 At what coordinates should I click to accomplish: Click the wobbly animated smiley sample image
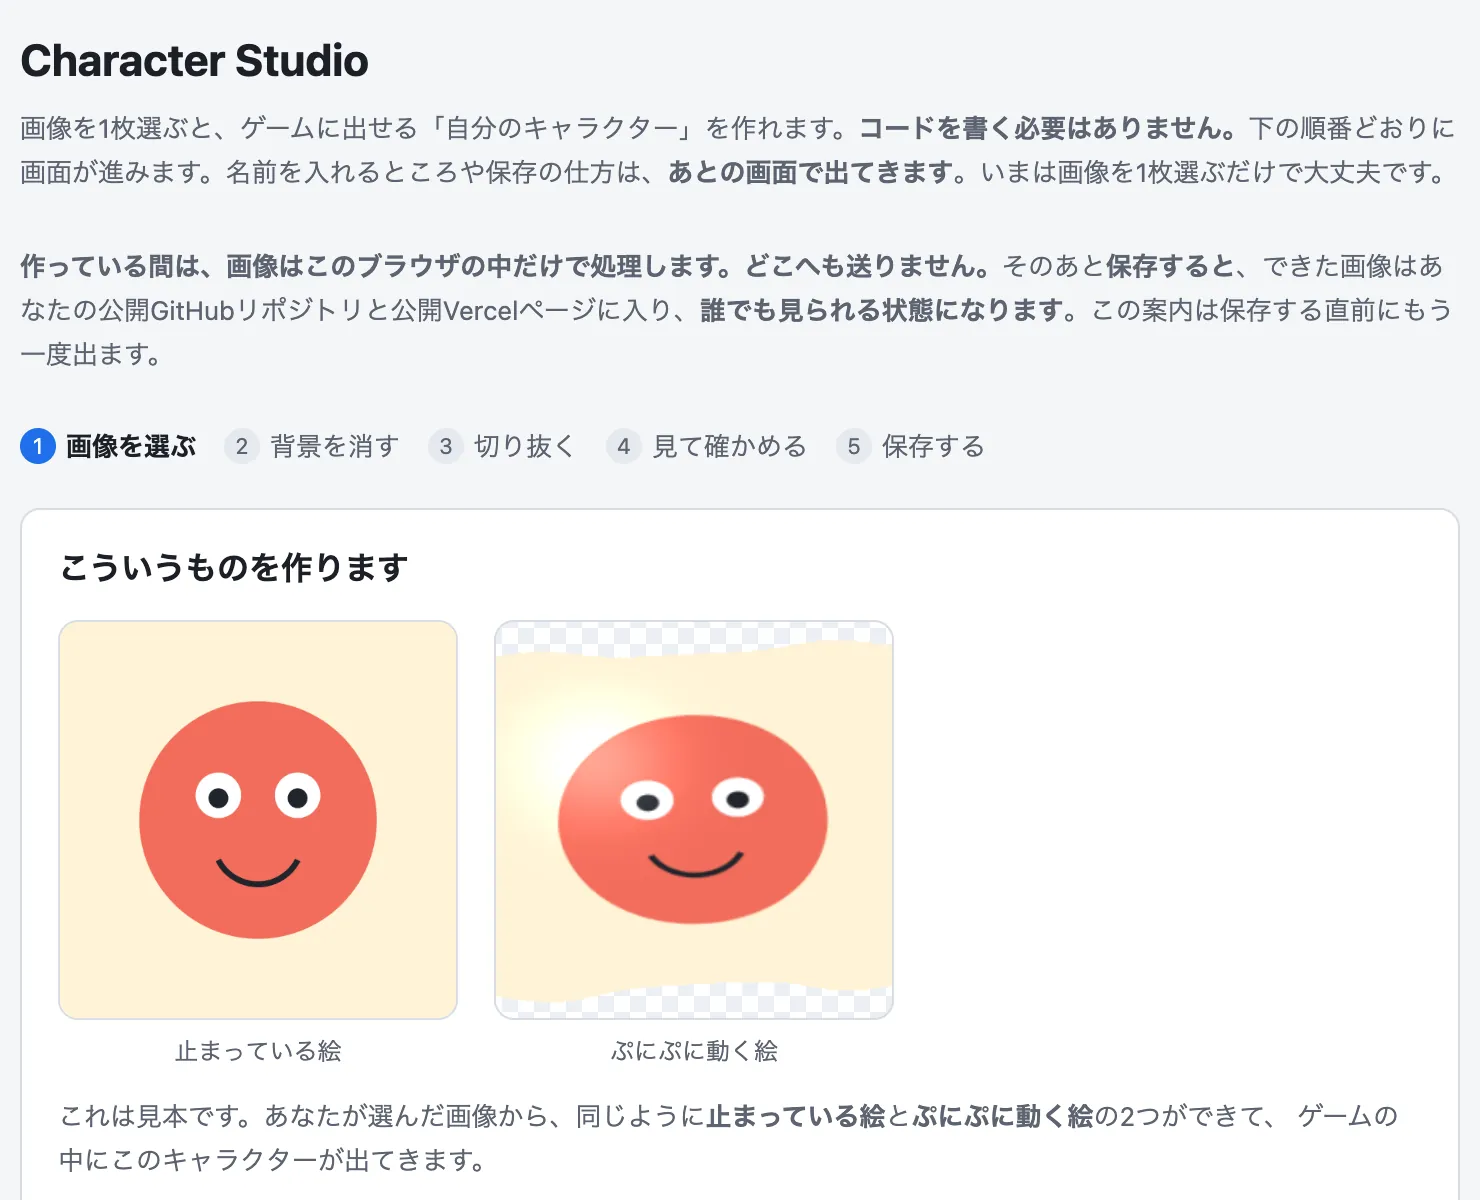click(694, 820)
